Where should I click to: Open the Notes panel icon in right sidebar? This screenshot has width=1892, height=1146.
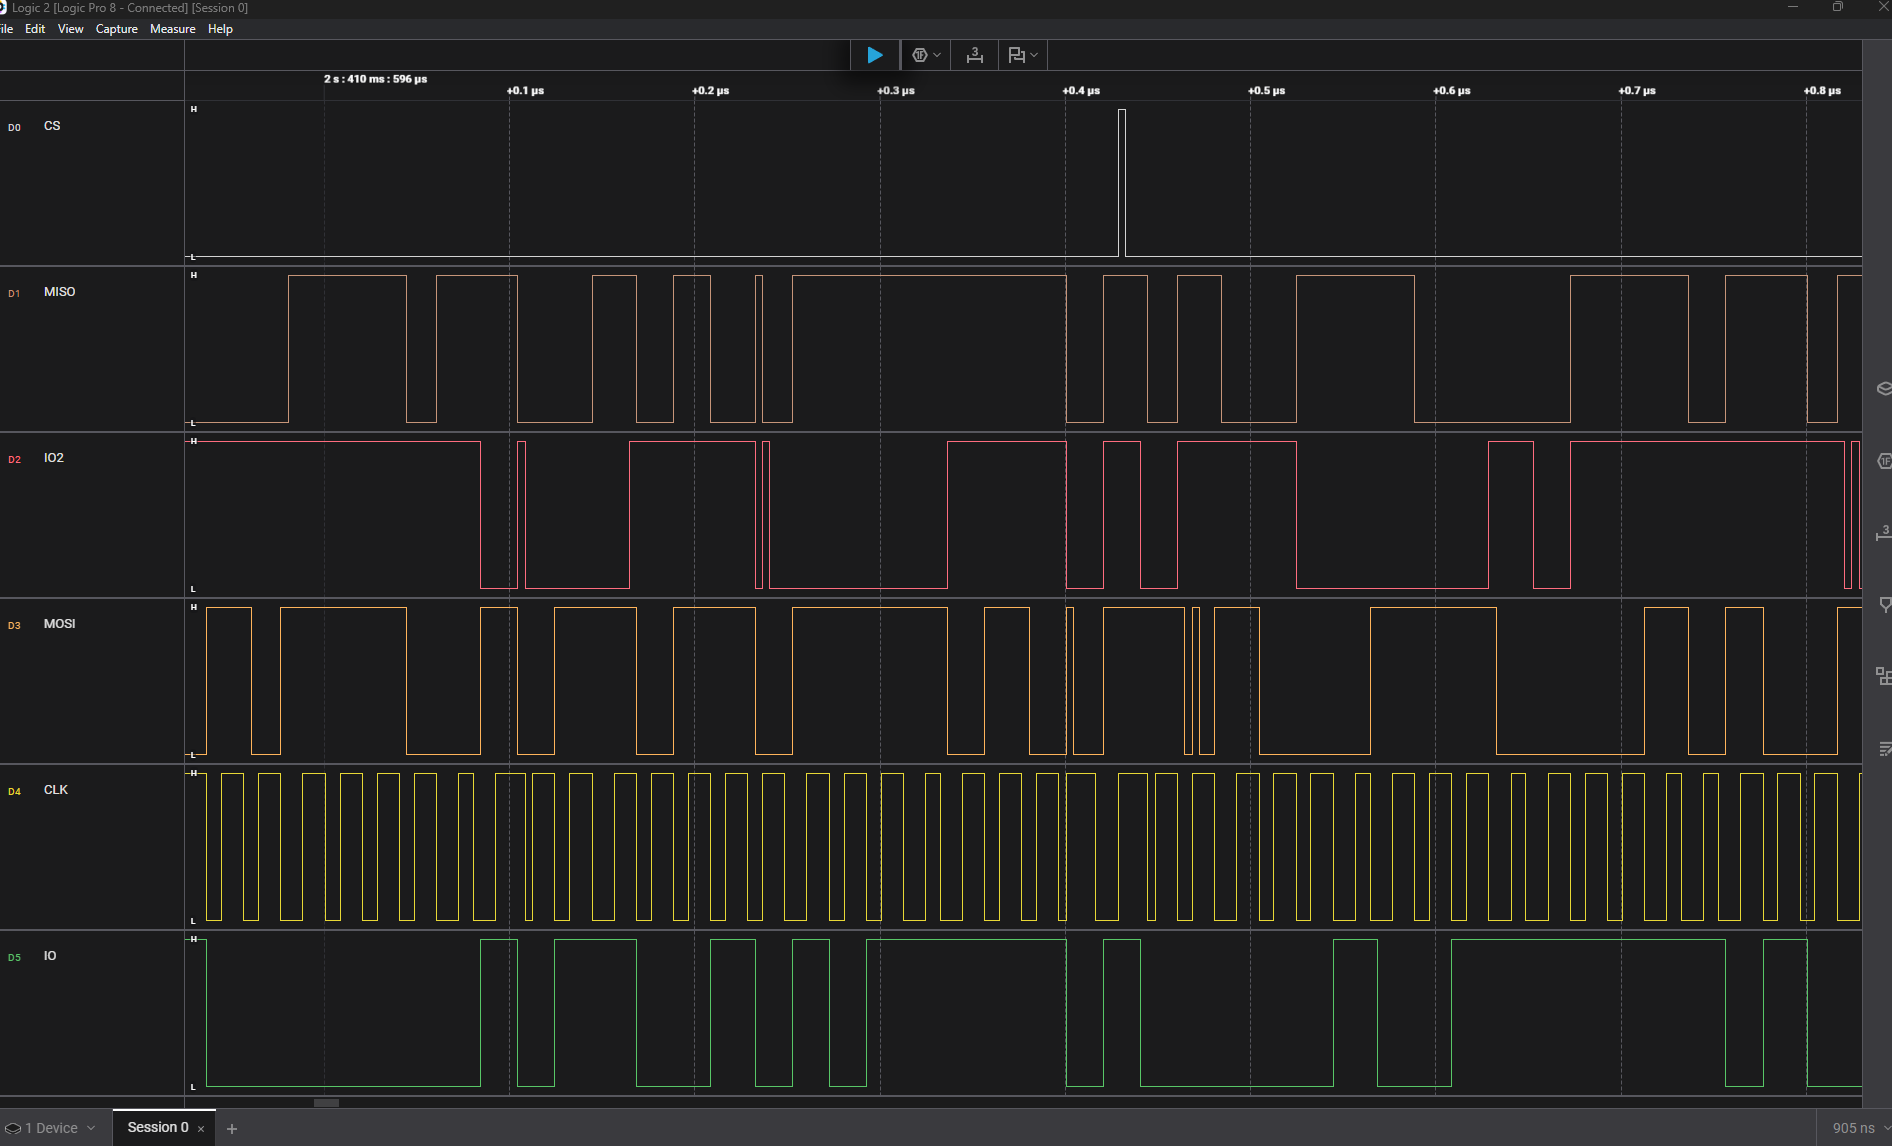pyautogui.click(x=1884, y=749)
